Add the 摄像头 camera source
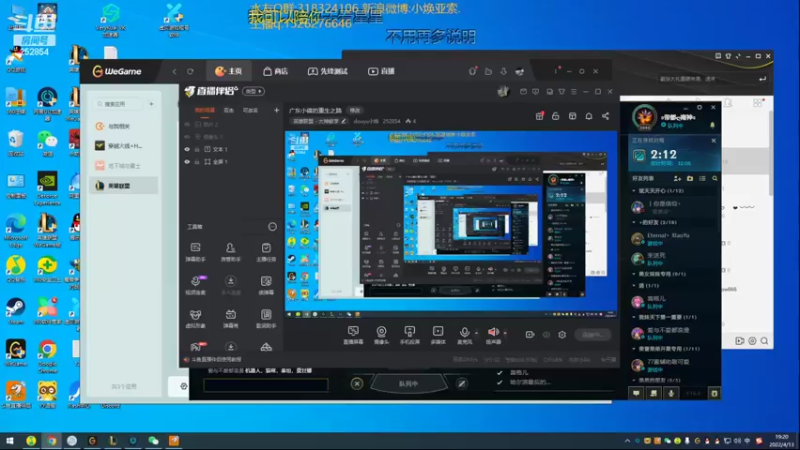The image size is (800, 450). click(381, 335)
